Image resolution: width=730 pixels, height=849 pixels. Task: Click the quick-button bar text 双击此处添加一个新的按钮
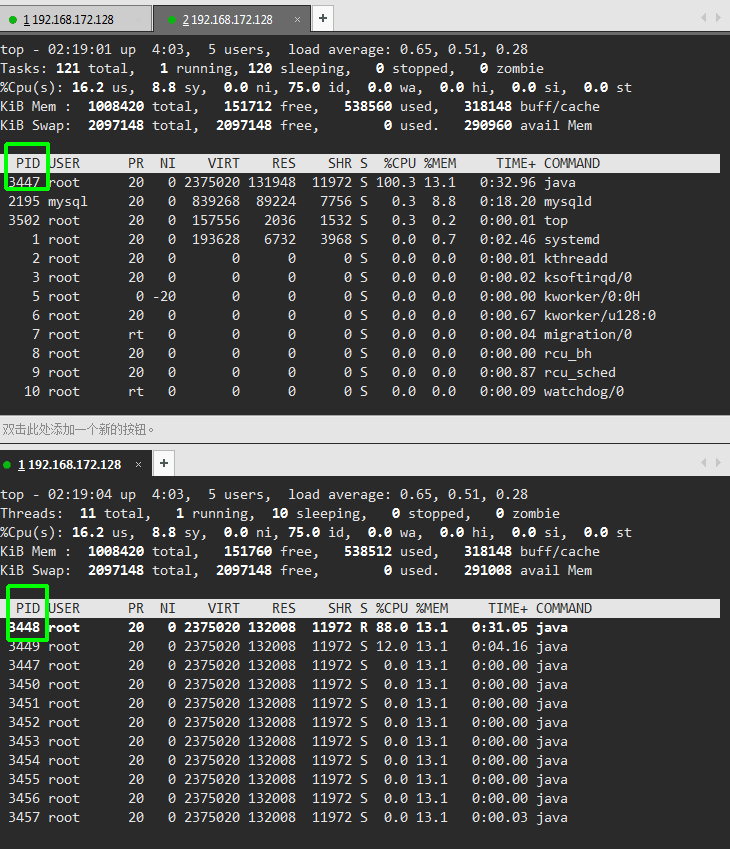coord(78,429)
